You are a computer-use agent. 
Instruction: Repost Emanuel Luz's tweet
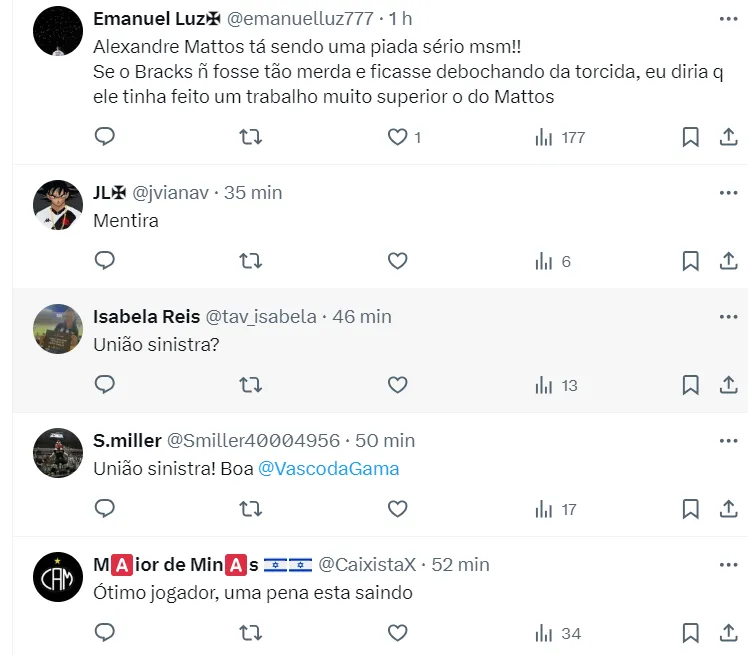(251, 137)
